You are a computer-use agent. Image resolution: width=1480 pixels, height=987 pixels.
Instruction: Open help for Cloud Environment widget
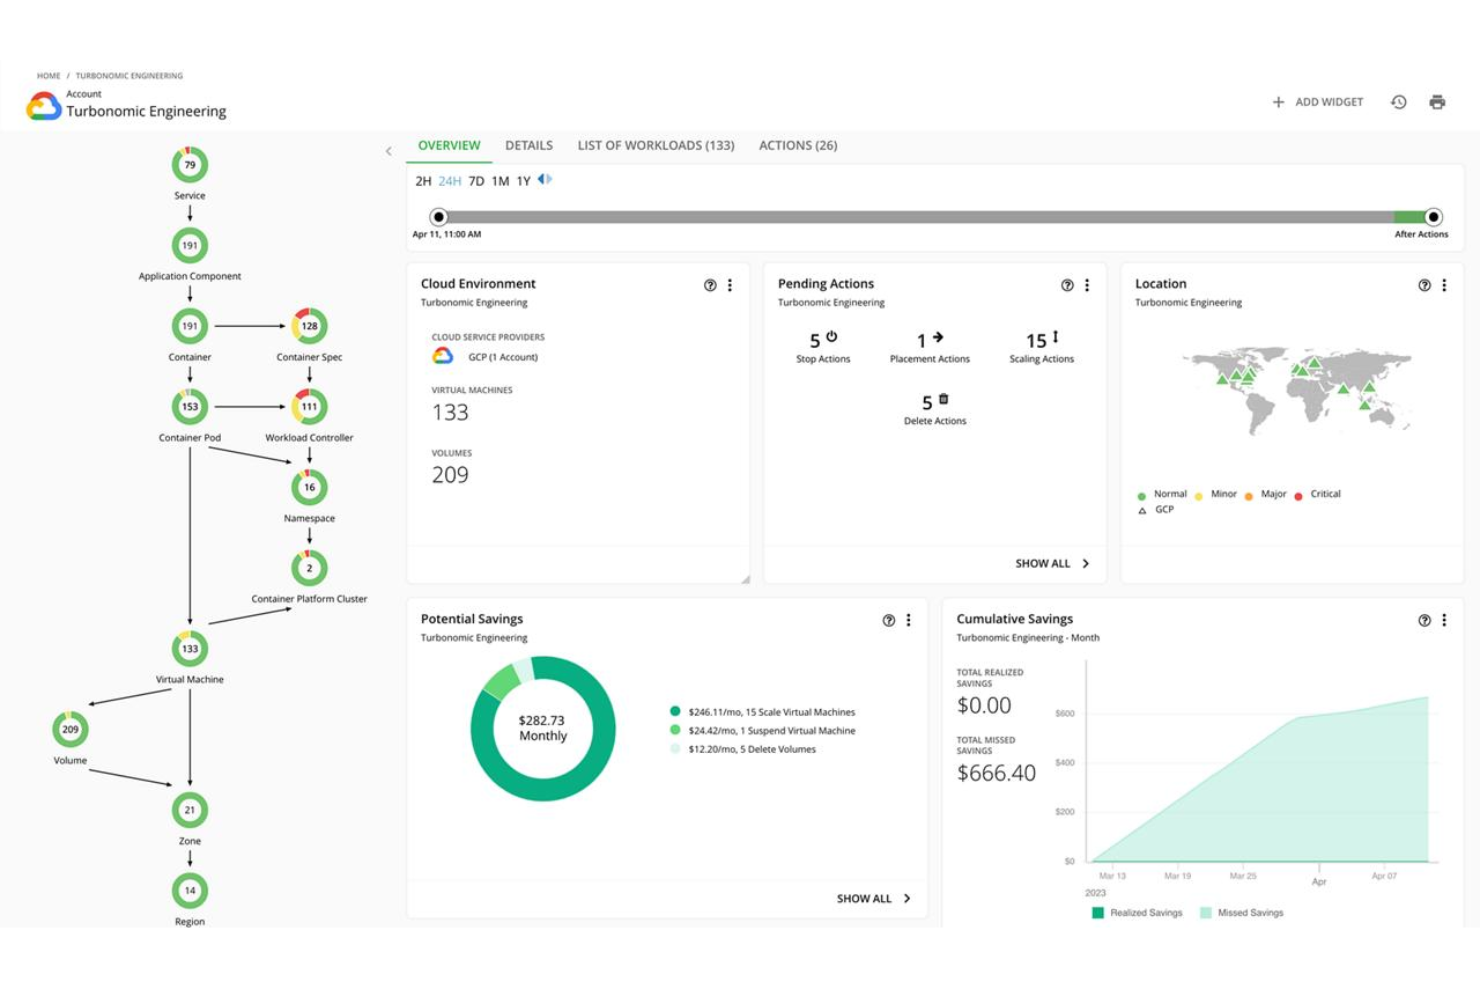pyautogui.click(x=710, y=285)
